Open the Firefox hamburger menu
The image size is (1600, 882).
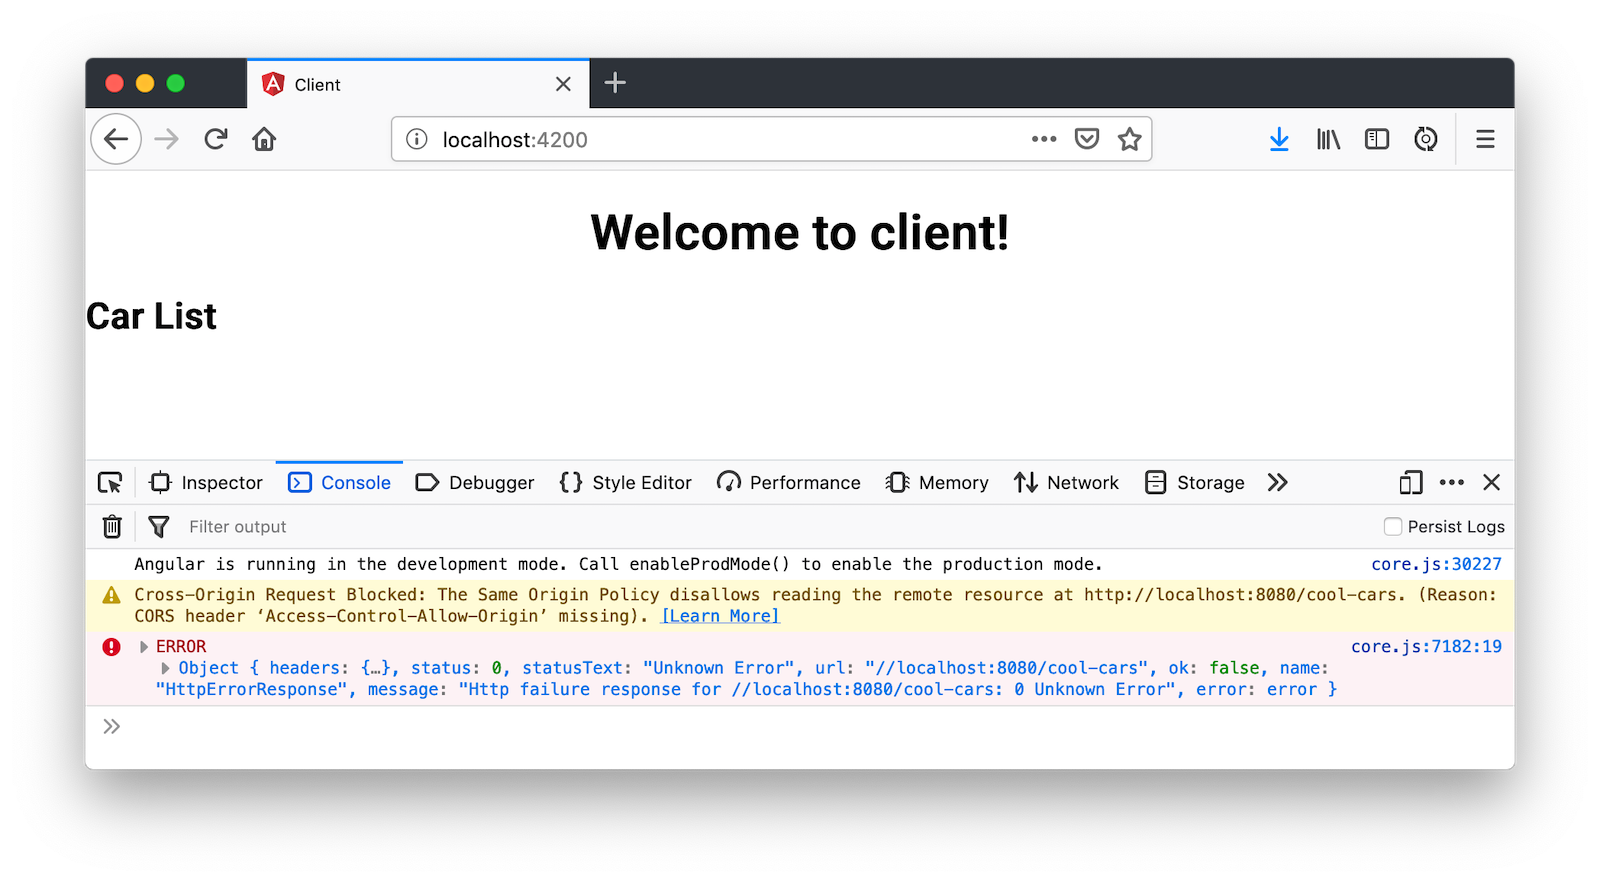click(1485, 140)
